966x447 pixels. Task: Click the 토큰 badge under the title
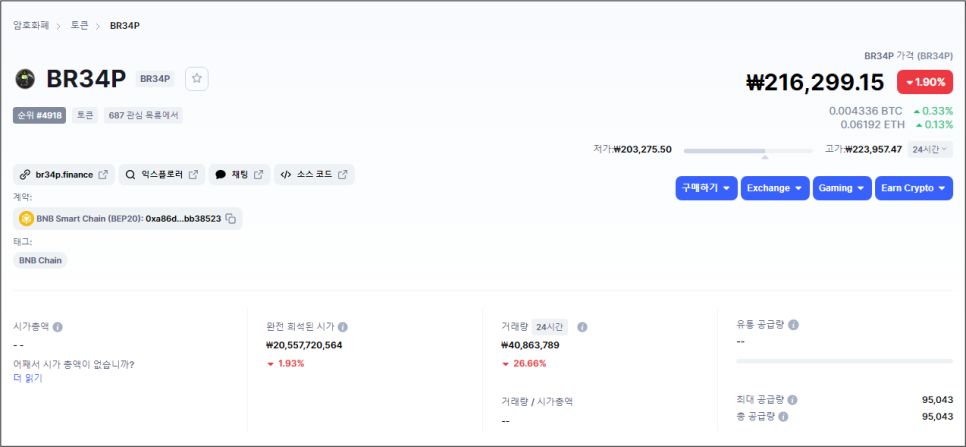(x=85, y=115)
